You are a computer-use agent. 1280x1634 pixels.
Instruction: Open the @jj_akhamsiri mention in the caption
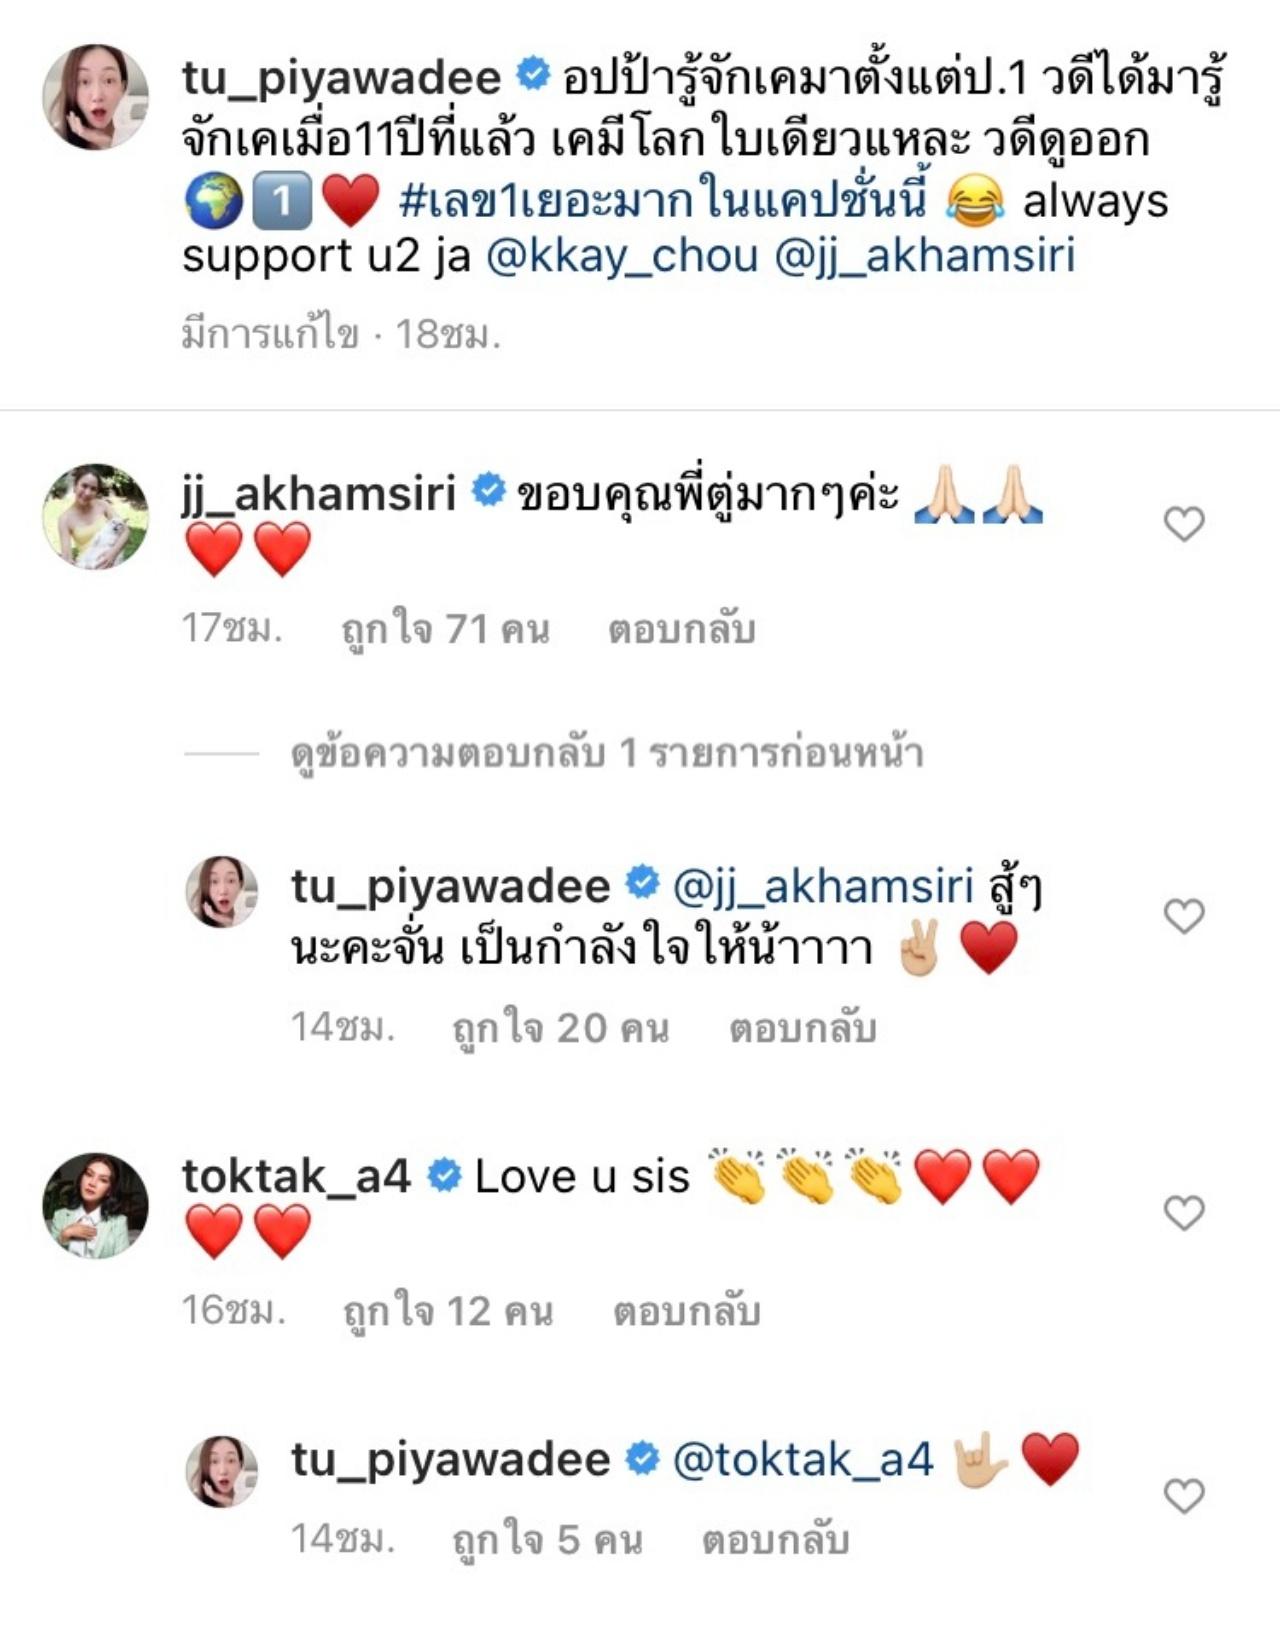point(925,256)
